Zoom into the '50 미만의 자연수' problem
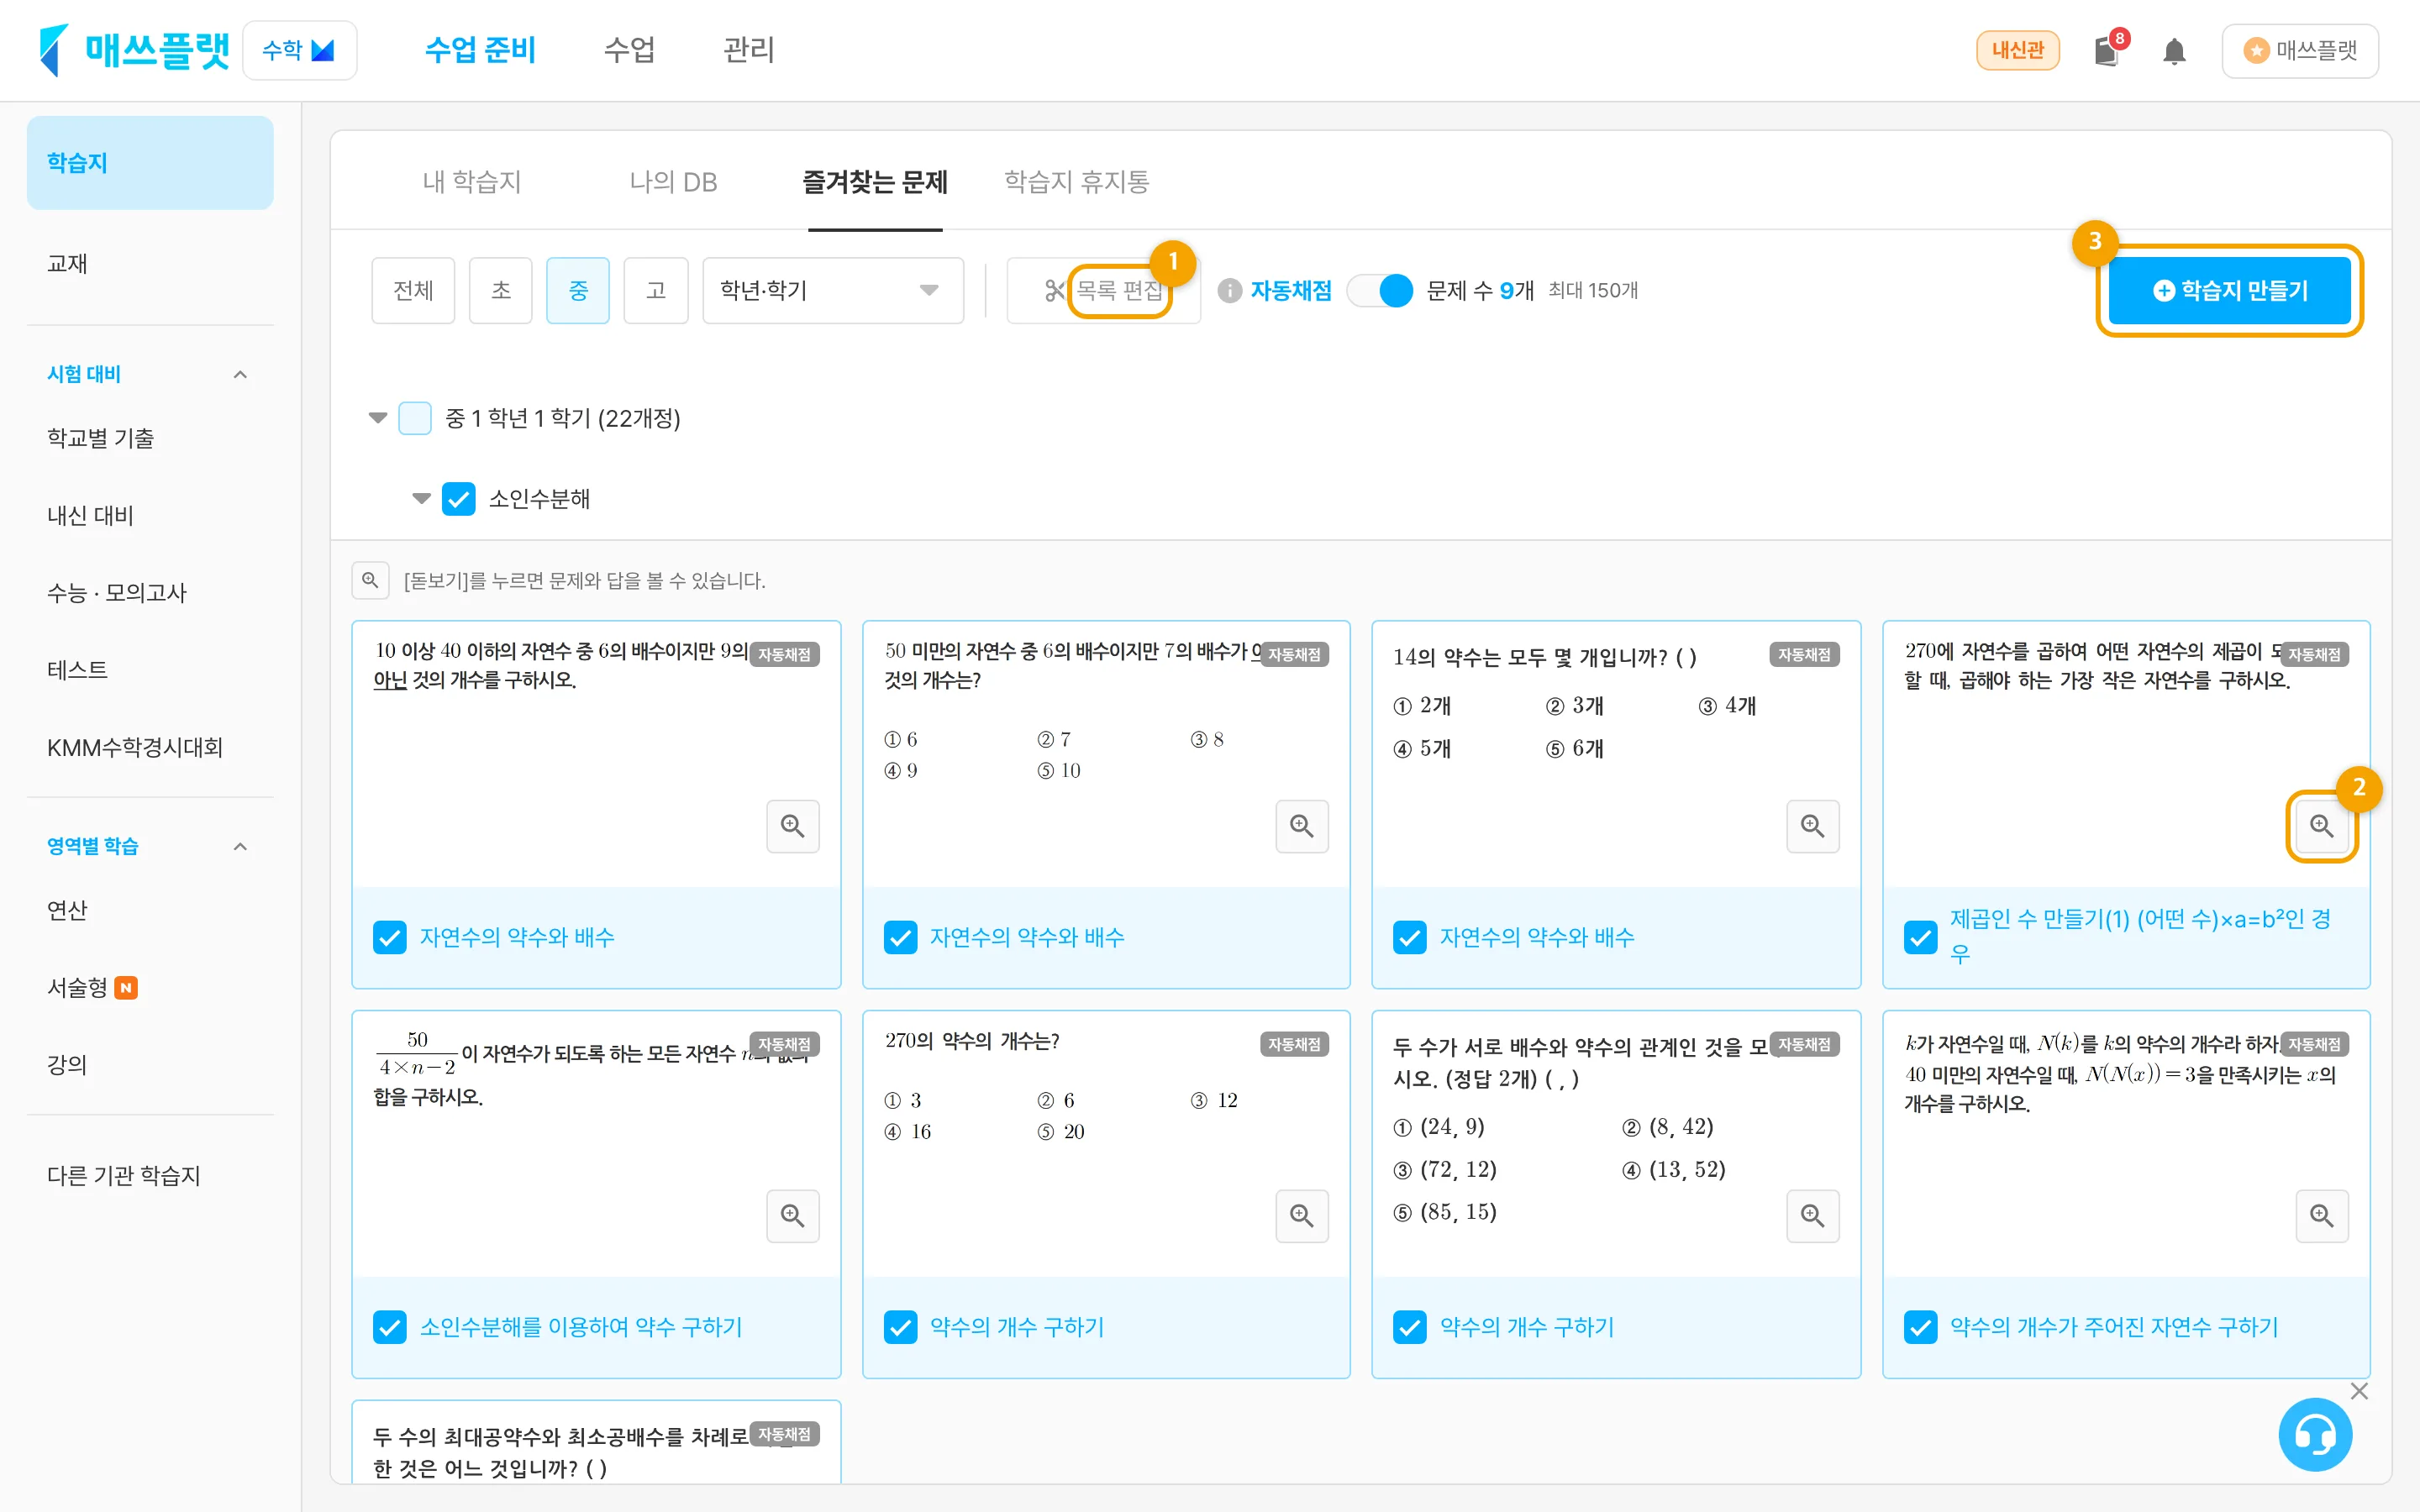 (x=1301, y=826)
